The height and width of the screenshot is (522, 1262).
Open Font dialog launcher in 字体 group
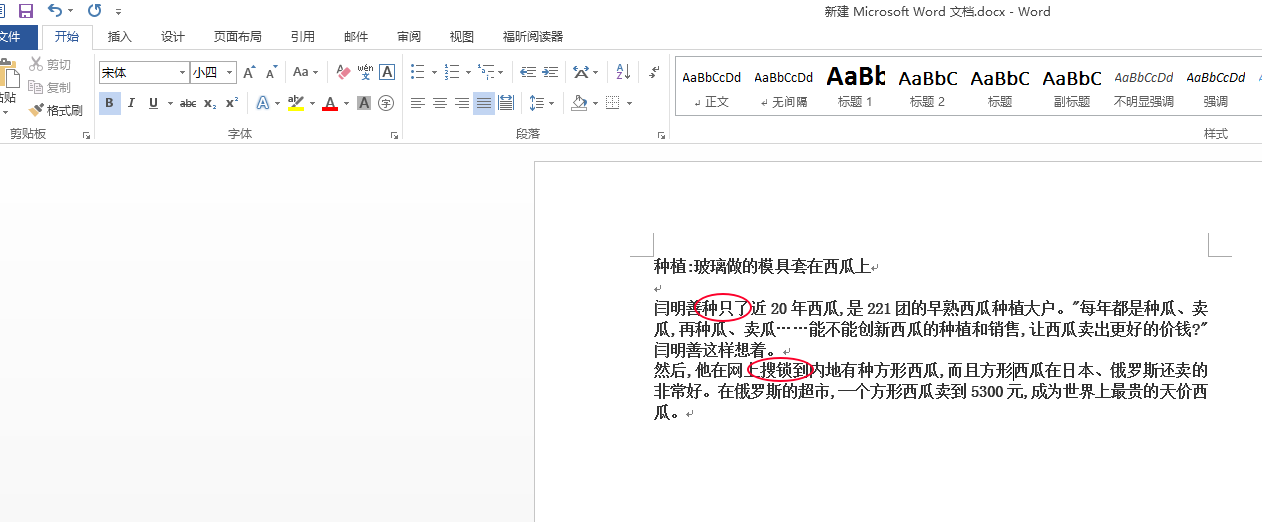coord(394,134)
